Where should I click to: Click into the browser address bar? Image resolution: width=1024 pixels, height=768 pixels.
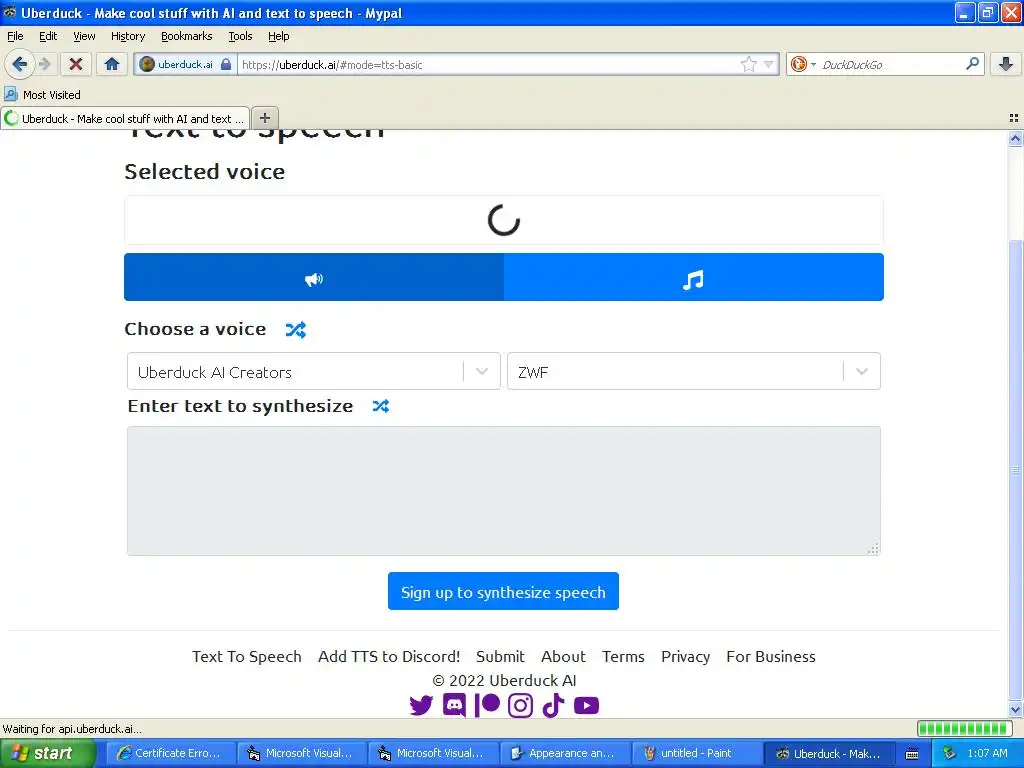coord(488,65)
